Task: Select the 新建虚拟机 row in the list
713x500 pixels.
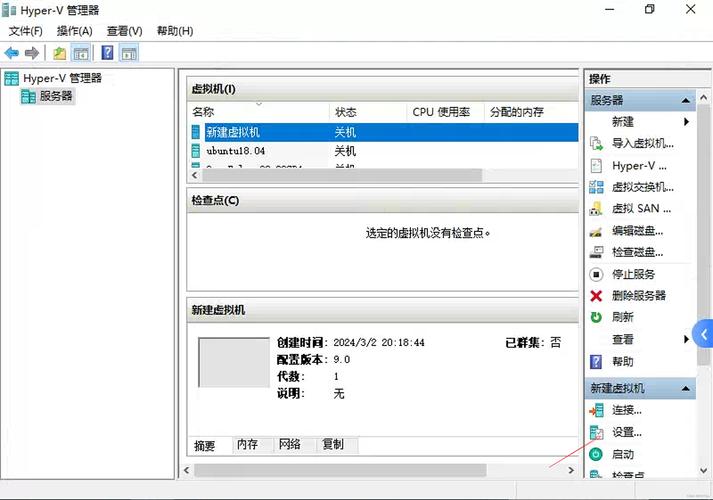Action: (x=383, y=132)
